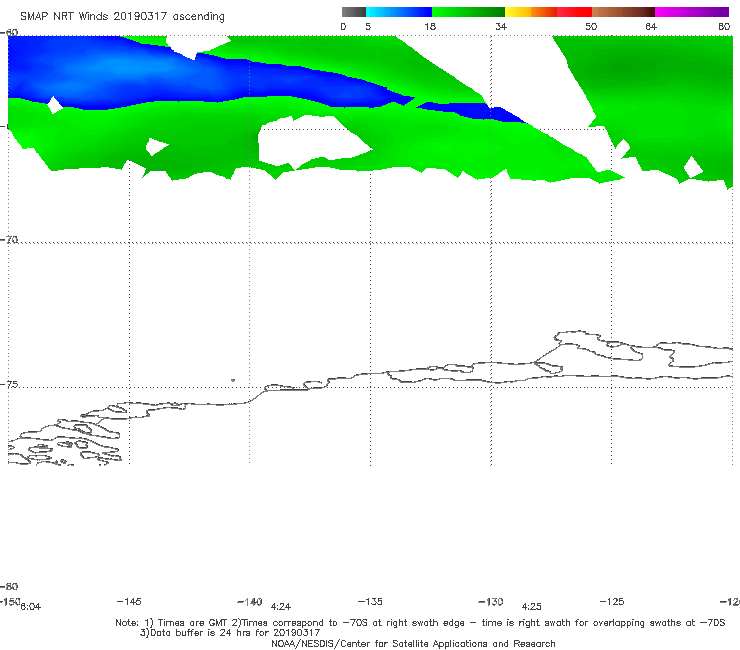Click the latitude label '-80'
This screenshot has width=740, height=650.
tap(9, 586)
